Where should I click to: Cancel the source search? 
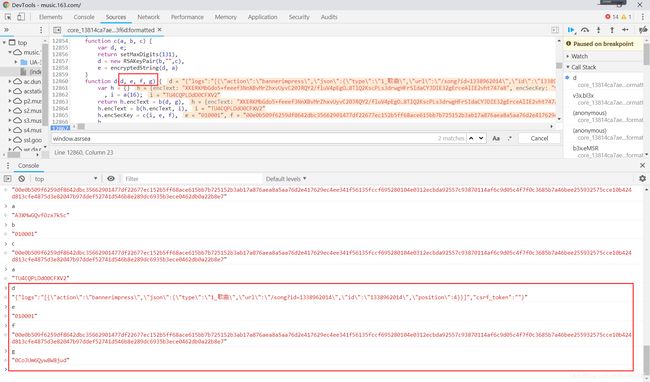[x=539, y=138]
